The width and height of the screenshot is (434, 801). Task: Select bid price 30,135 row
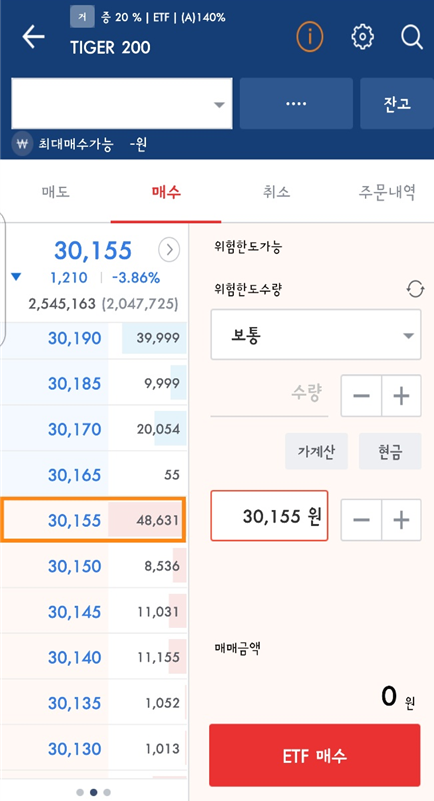(94, 703)
